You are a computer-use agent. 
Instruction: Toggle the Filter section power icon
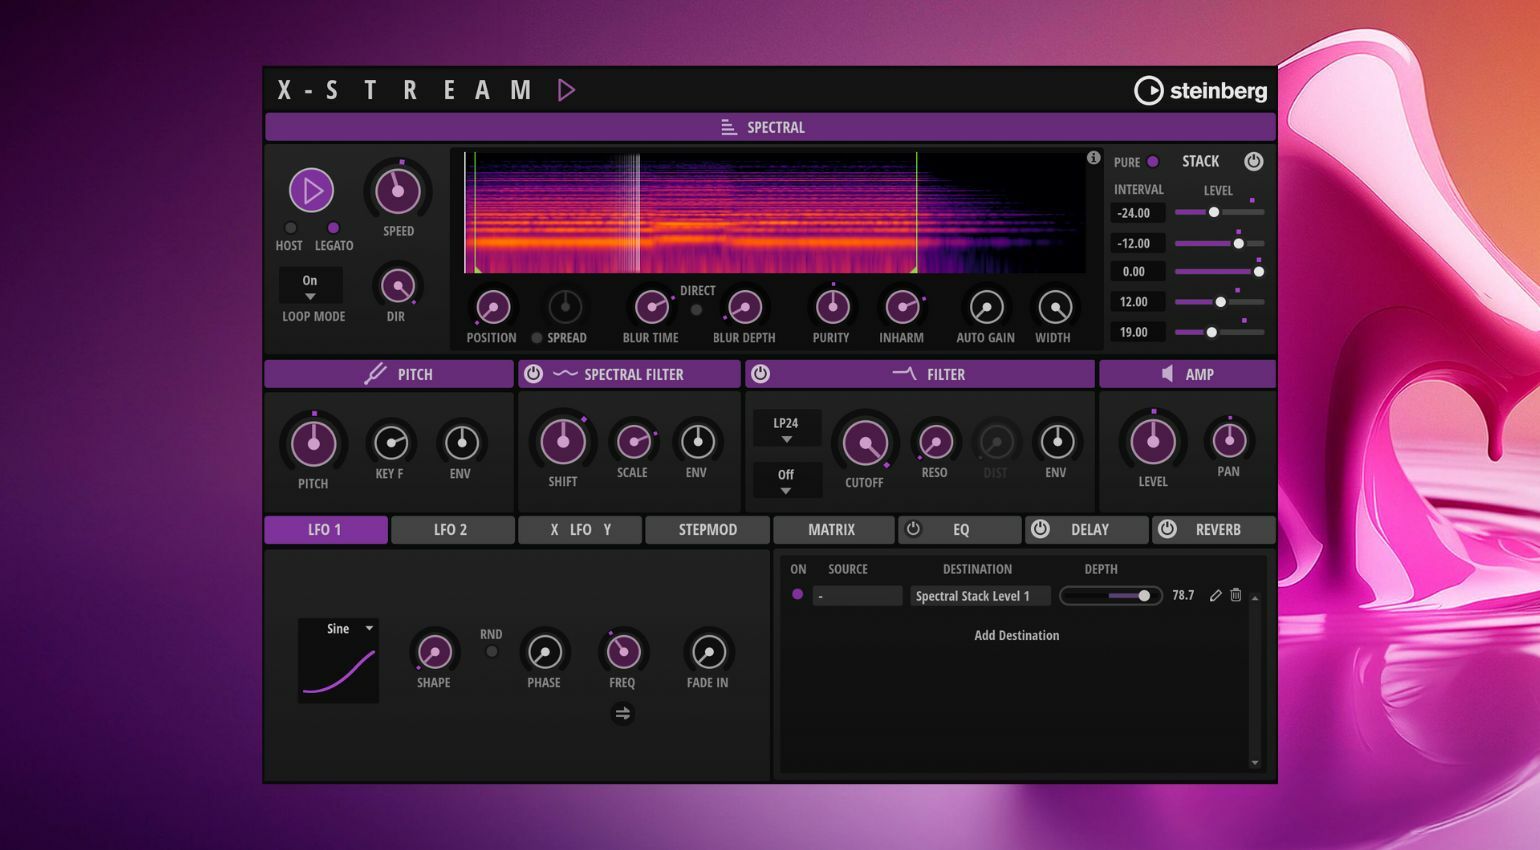[x=760, y=374]
